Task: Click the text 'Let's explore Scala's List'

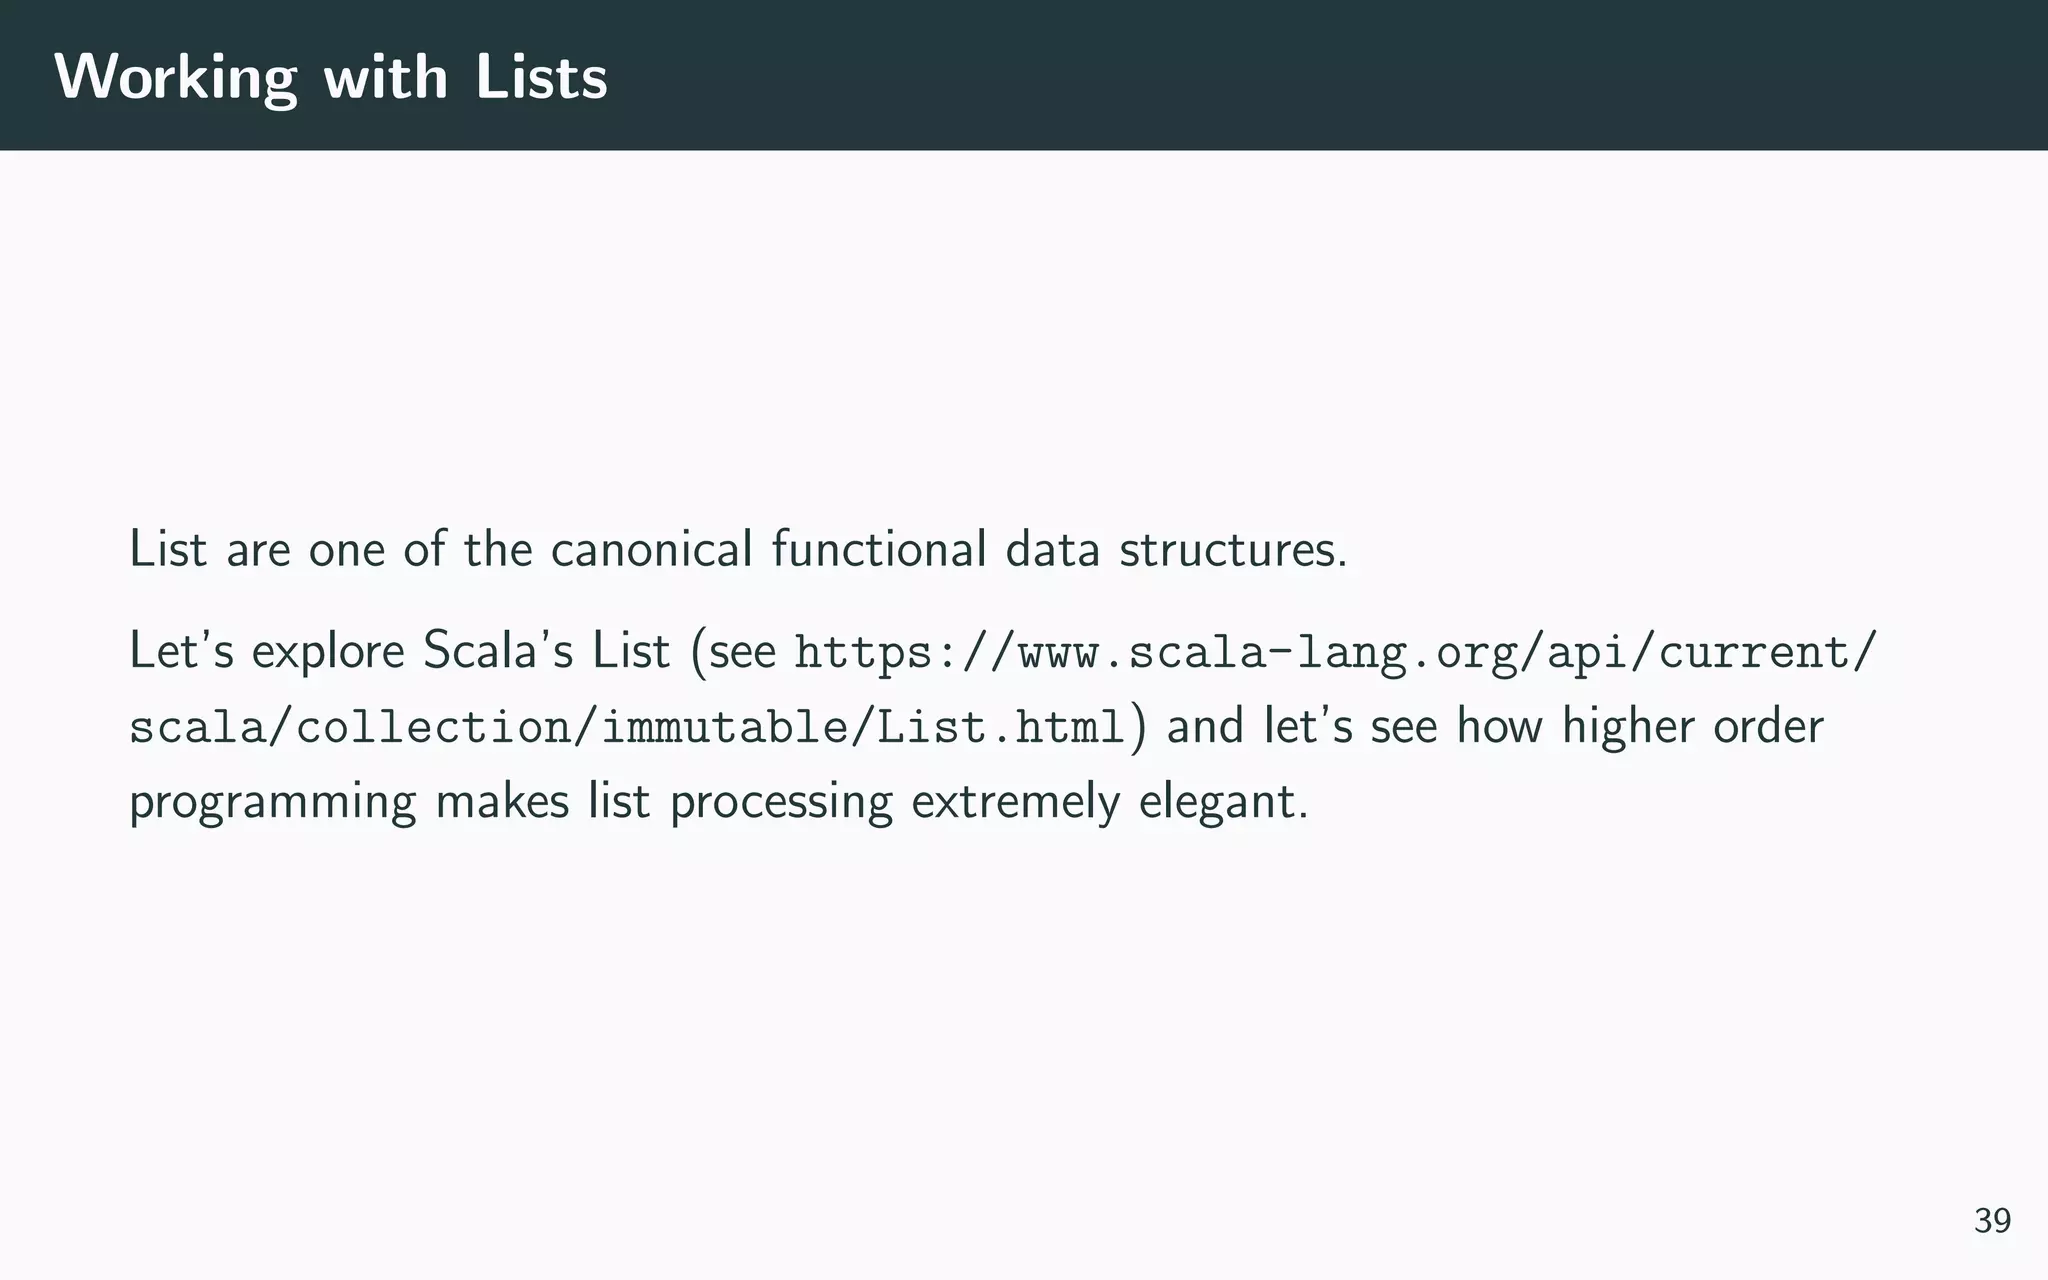Action: [x=398, y=651]
